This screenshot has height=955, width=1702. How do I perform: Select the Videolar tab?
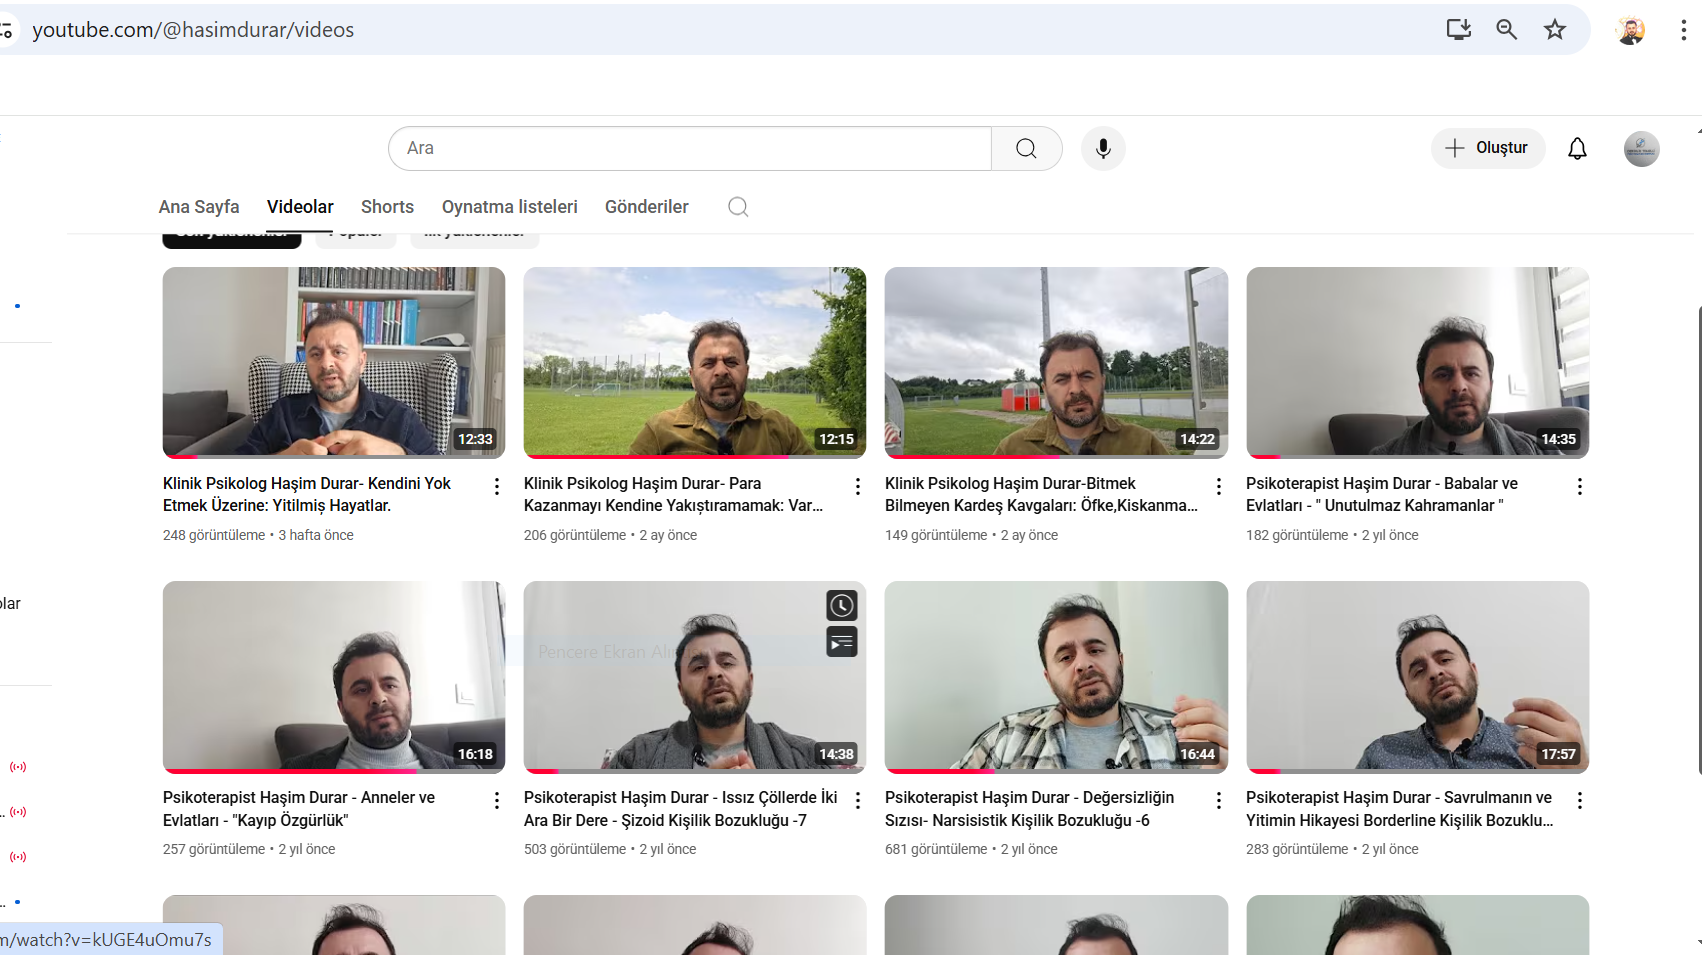(x=300, y=207)
